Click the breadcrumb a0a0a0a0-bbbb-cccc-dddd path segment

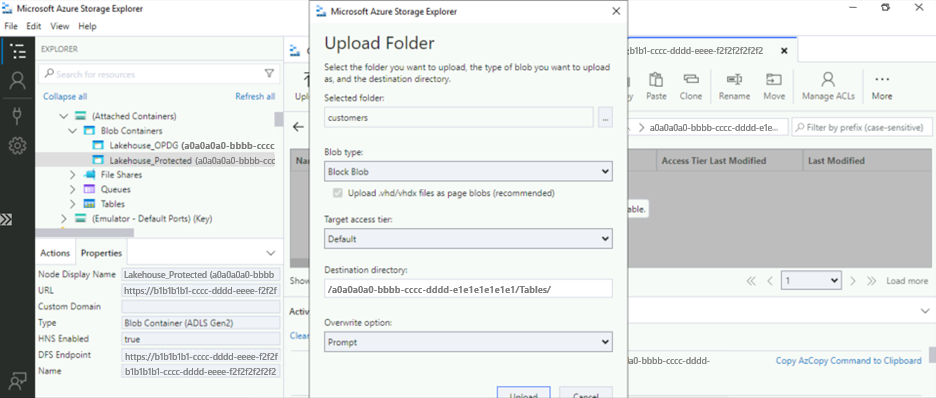coord(714,127)
